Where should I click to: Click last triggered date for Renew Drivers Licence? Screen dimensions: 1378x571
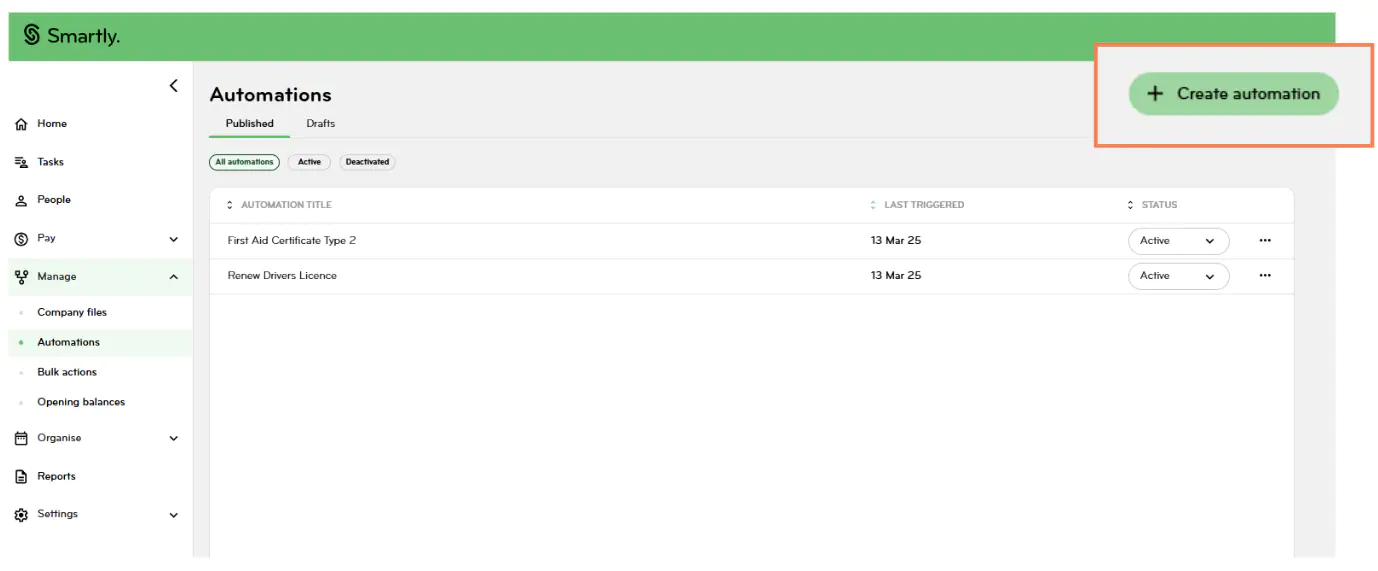[895, 276]
